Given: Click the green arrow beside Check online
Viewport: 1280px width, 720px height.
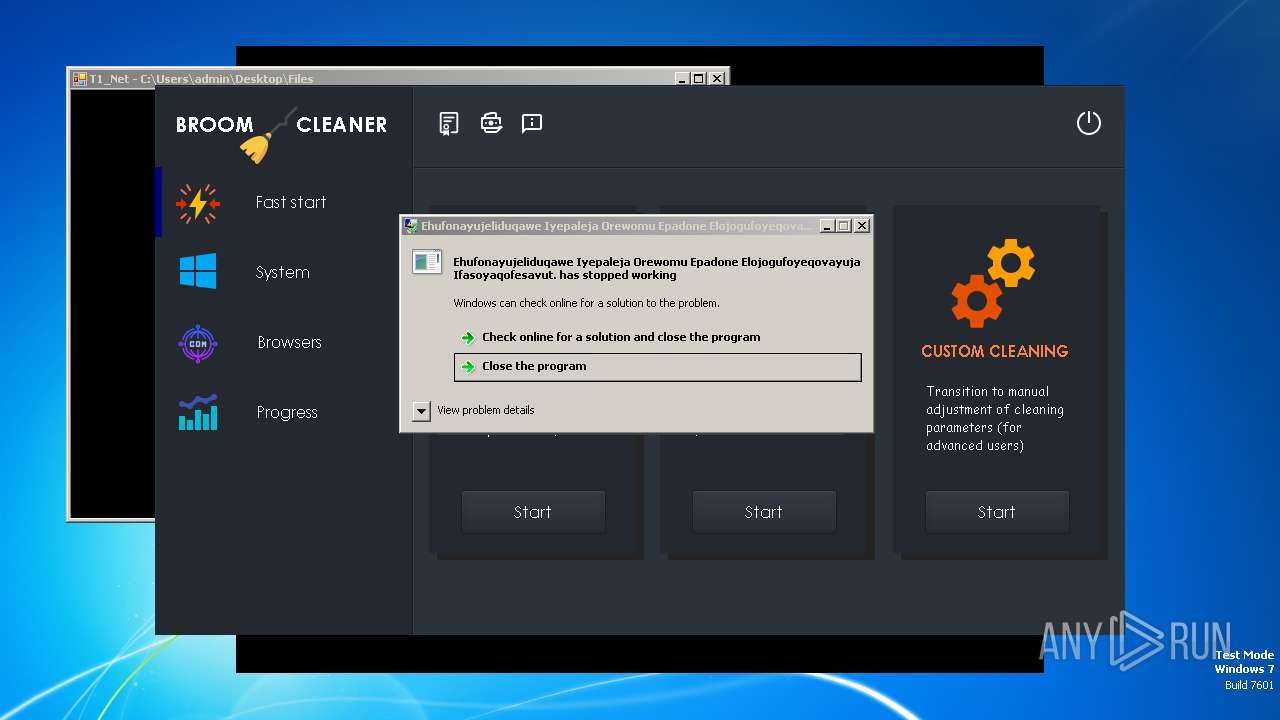Looking at the screenshot, I should click(467, 337).
